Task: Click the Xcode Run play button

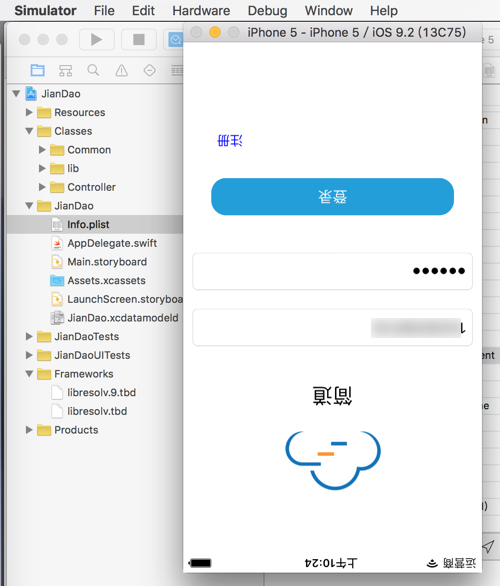Action: [x=96, y=39]
